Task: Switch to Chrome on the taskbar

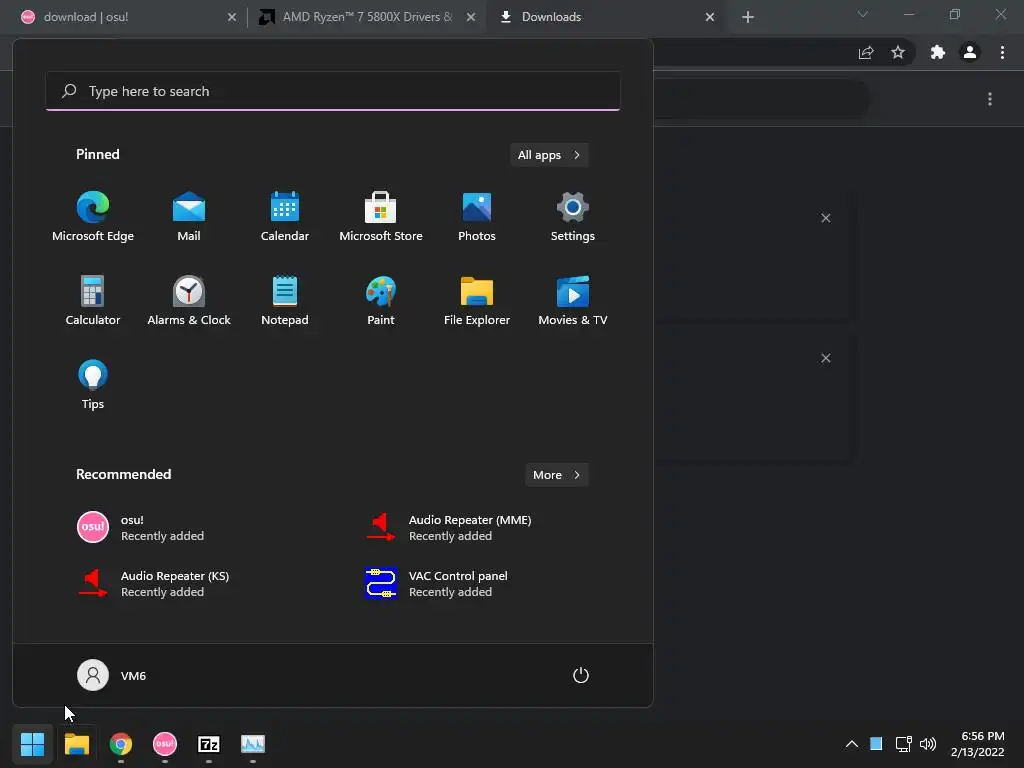Action: [121, 744]
